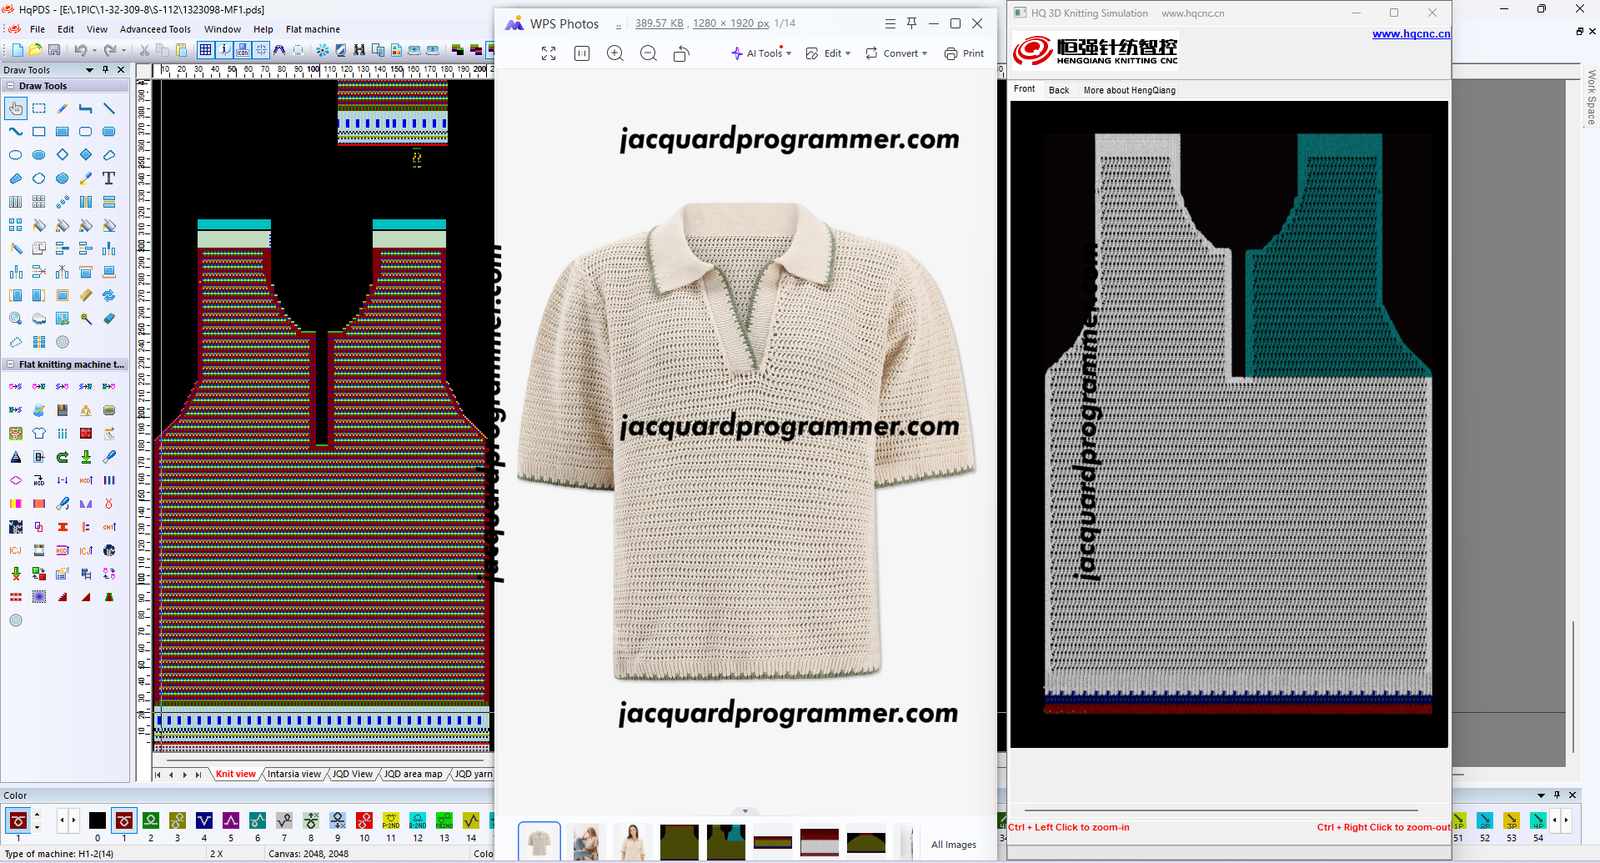Open the All Images thumbnail gallery
Viewport: 1600px width, 863px height.
(953, 845)
